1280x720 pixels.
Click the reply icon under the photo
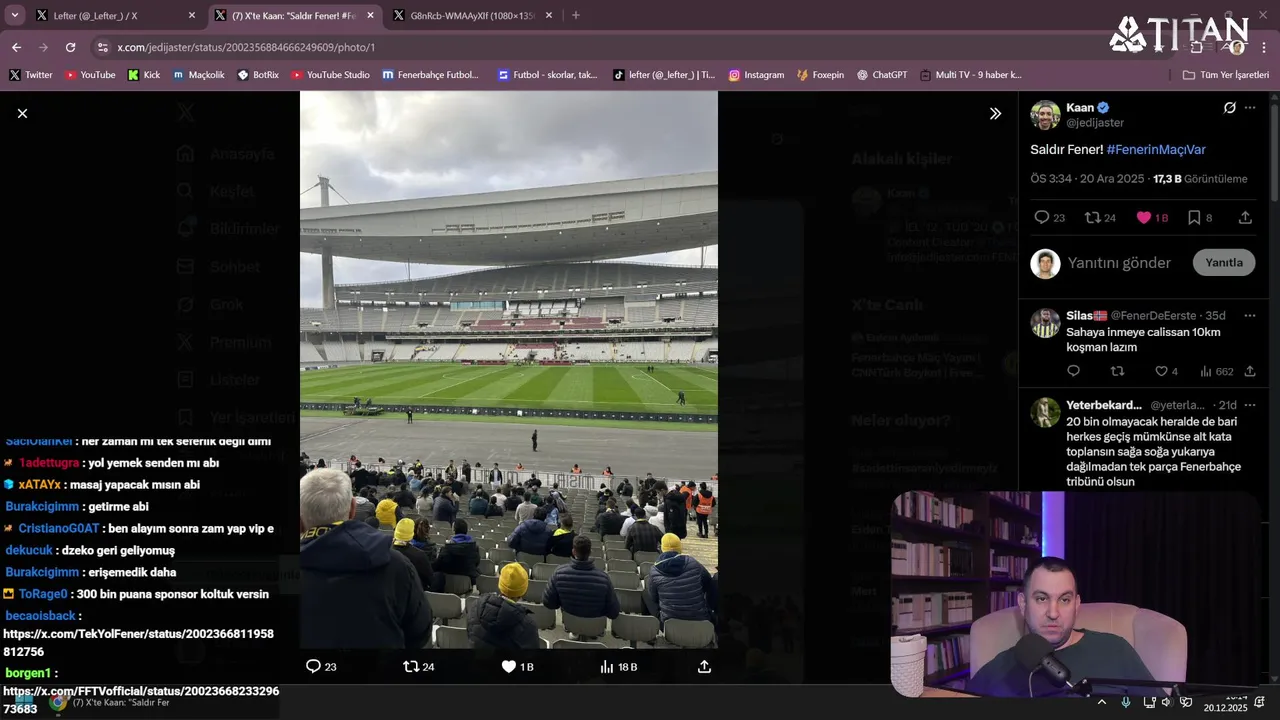pyautogui.click(x=320, y=666)
